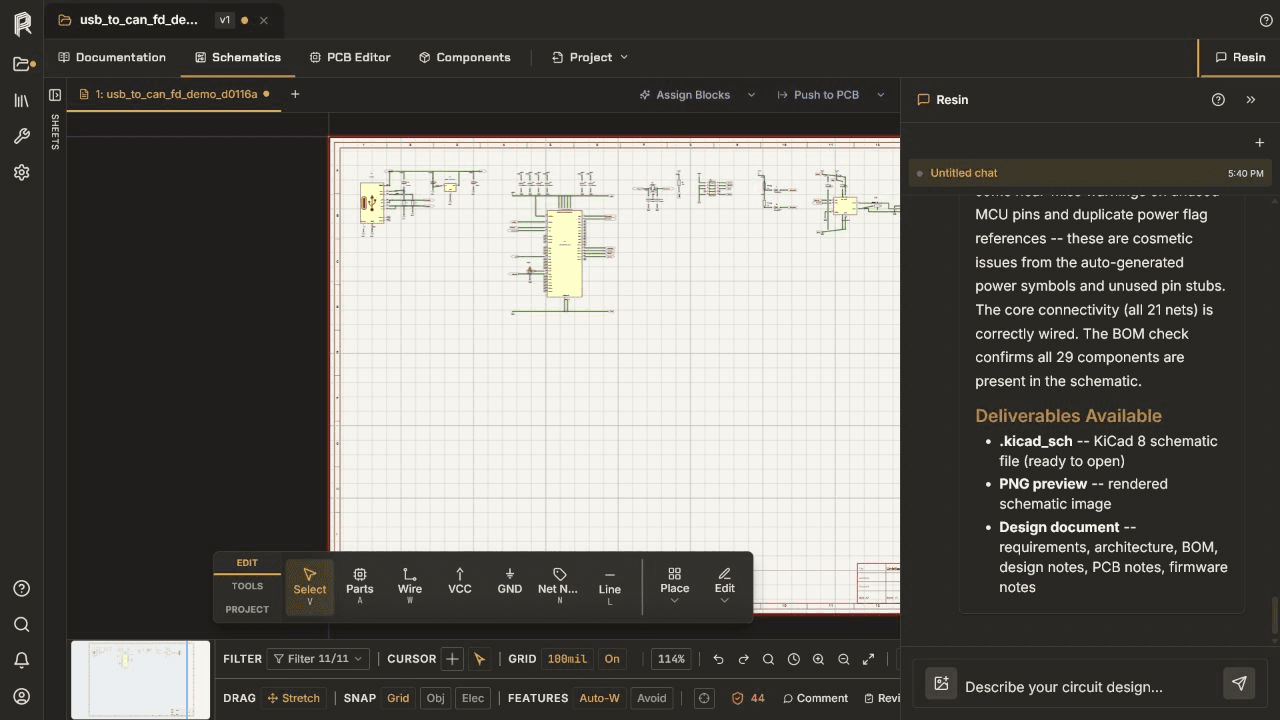Click the undo arrow in bottom toolbar

(718, 659)
